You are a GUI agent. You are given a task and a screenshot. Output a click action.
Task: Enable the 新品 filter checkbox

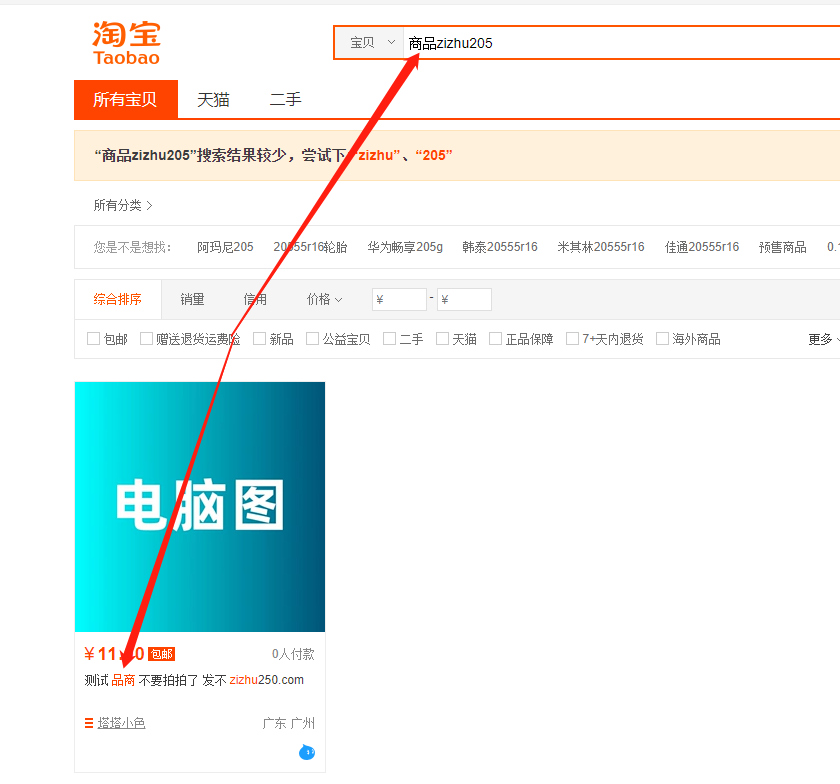tap(260, 339)
